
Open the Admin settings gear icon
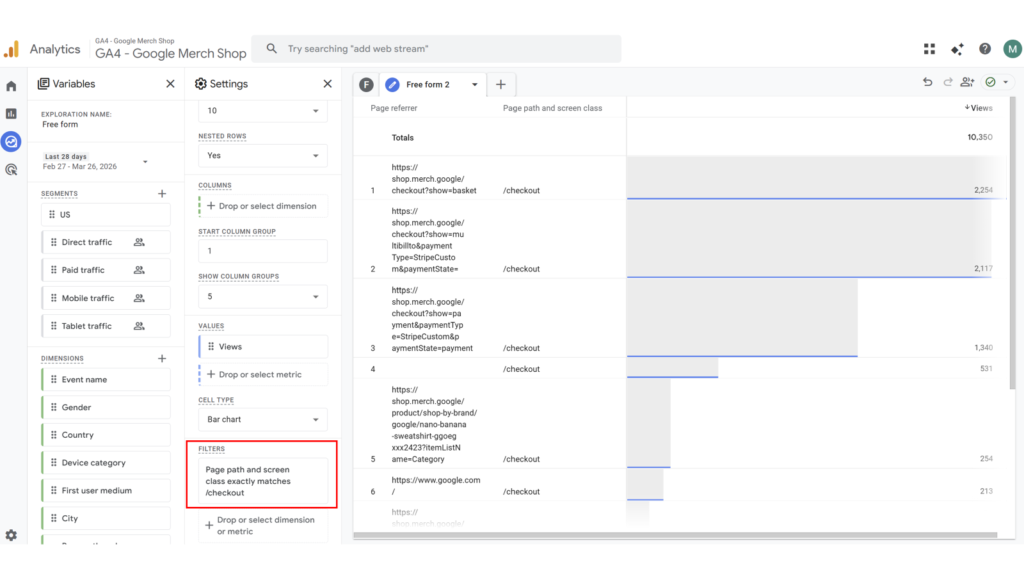click(11, 536)
